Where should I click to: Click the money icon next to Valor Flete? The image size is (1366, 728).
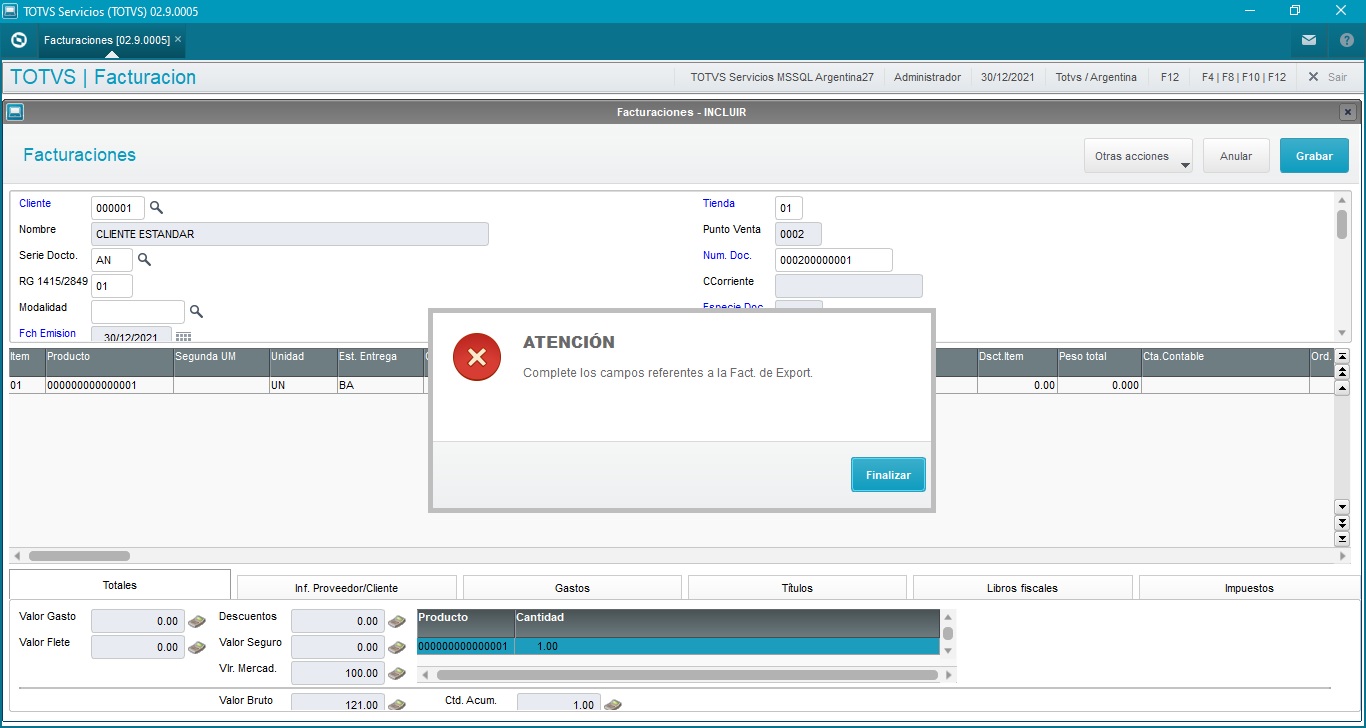(197, 647)
